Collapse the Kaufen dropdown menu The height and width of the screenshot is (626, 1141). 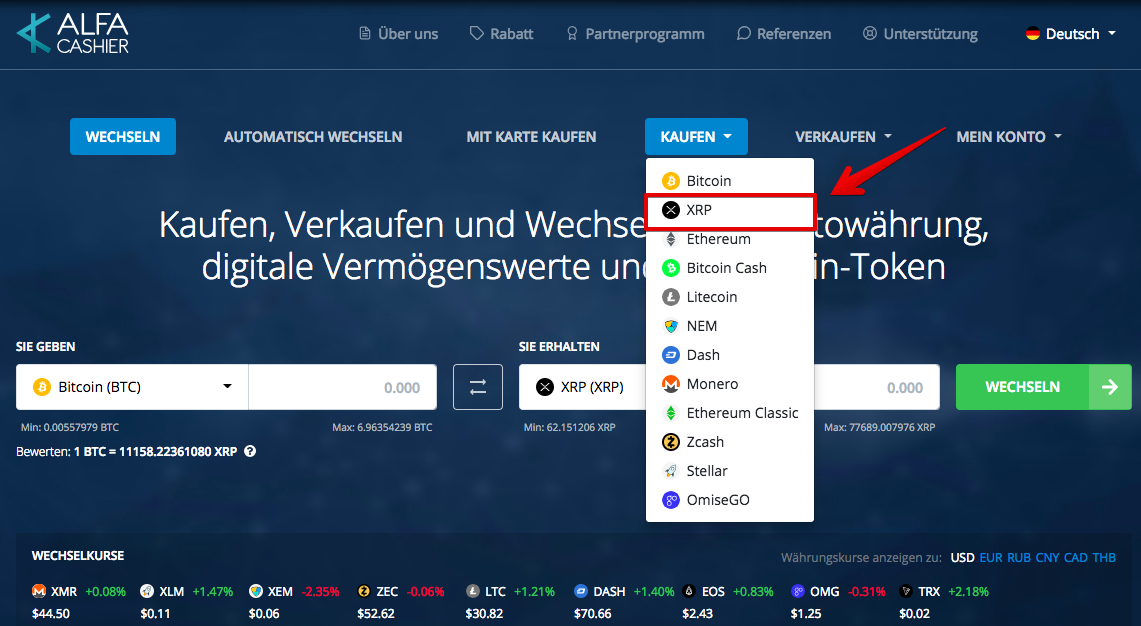click(696, 136)
